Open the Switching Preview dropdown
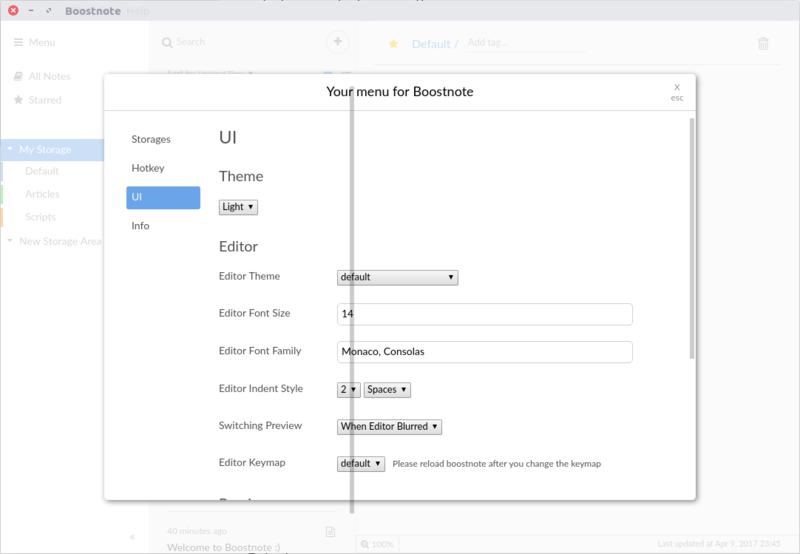This screenshot has width=800, height=554. click(389, 426)
